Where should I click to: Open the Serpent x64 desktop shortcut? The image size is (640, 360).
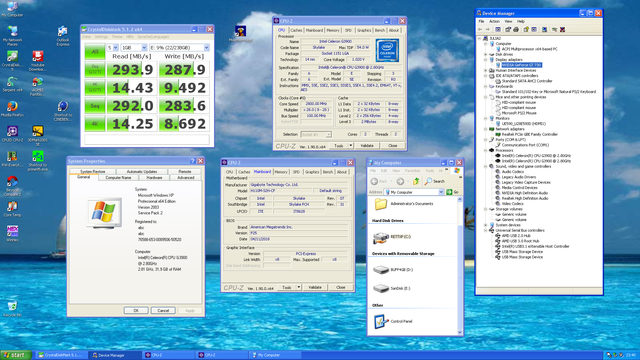(12, 84)
